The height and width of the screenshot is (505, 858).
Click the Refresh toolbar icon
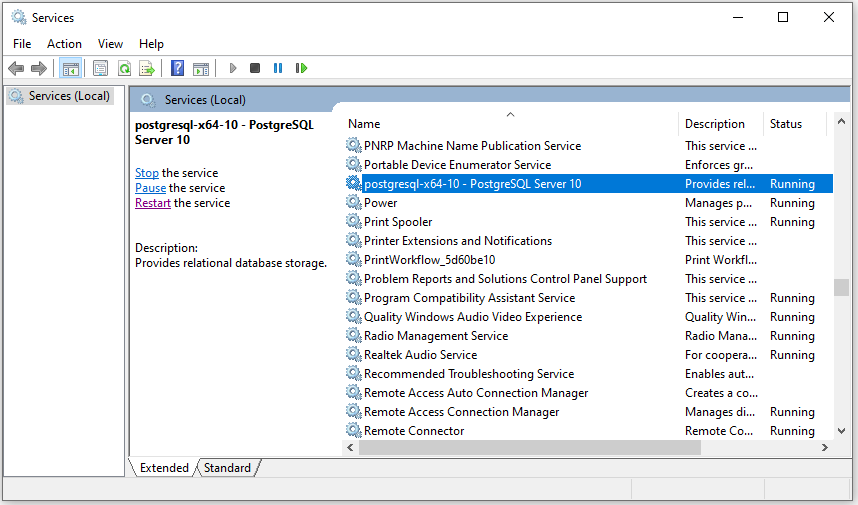point(124,68)
